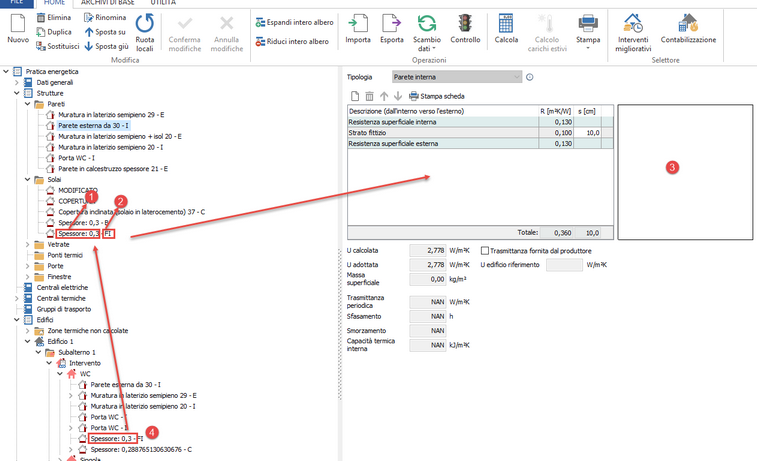Select Muratura in laterizio semipieno 29 - E under Pareti
Viewport: 757px width, 461px height.
pos(111,115)
